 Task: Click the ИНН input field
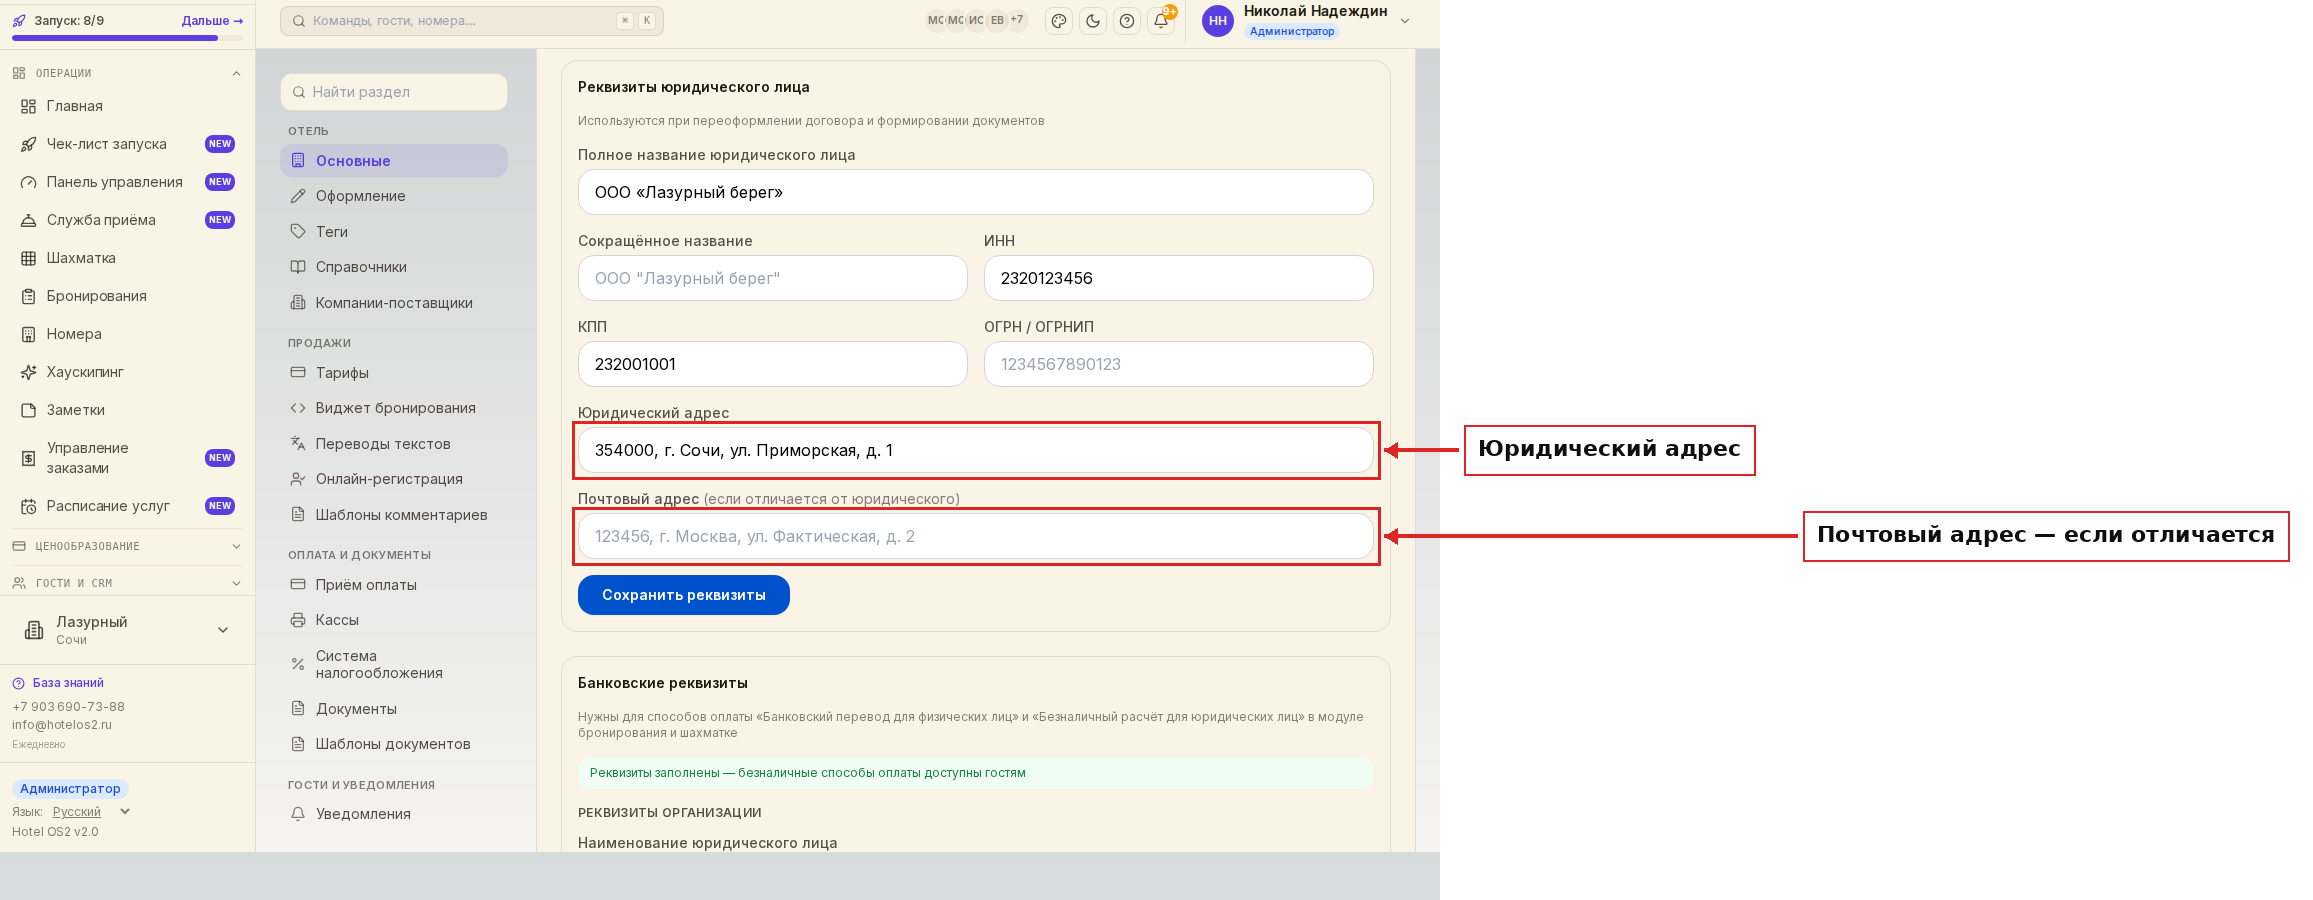tap(1179, 278)
